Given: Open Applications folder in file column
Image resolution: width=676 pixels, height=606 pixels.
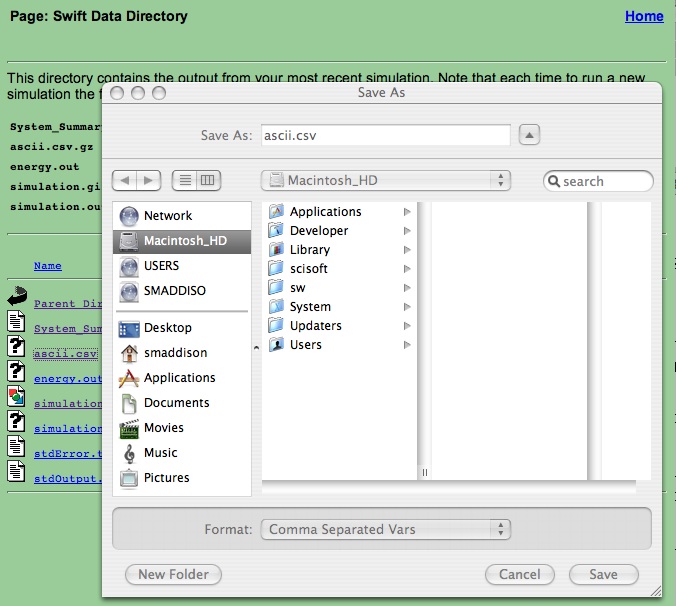Looking at the screenshot, I should click(339, 212).
